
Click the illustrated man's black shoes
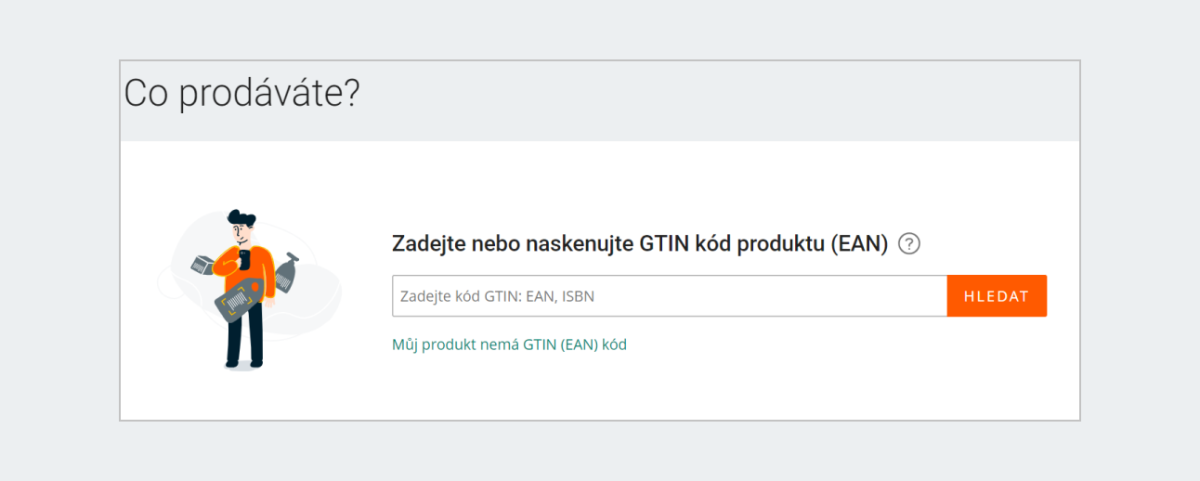(245, 363)
